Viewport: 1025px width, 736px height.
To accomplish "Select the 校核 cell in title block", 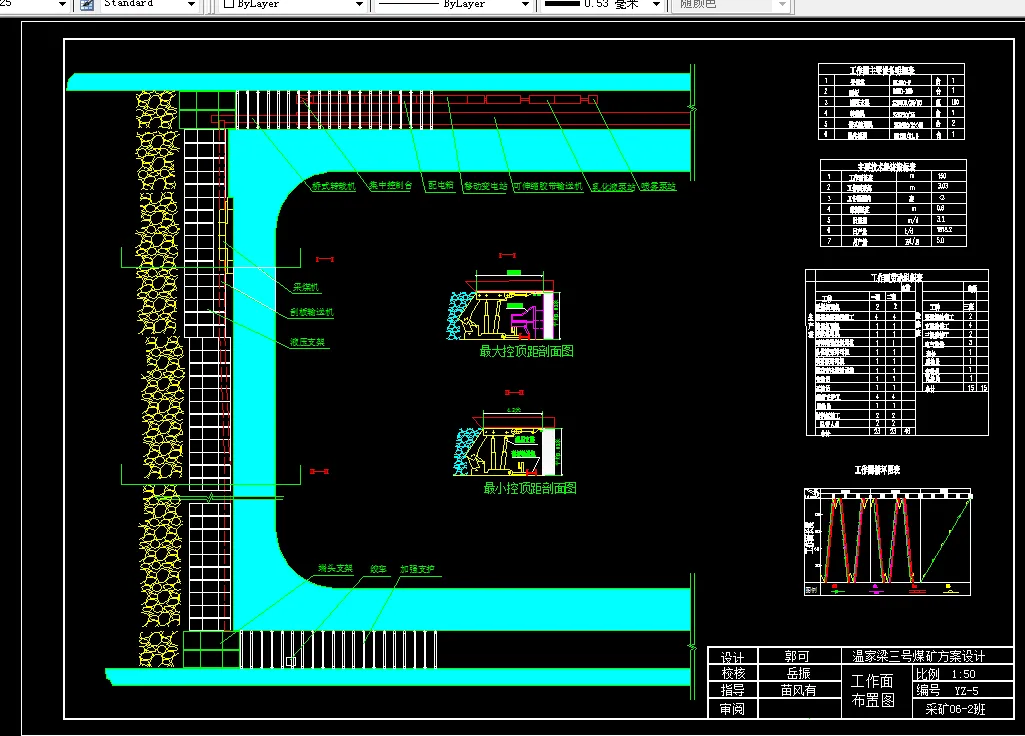I will (x=733, y=673).
